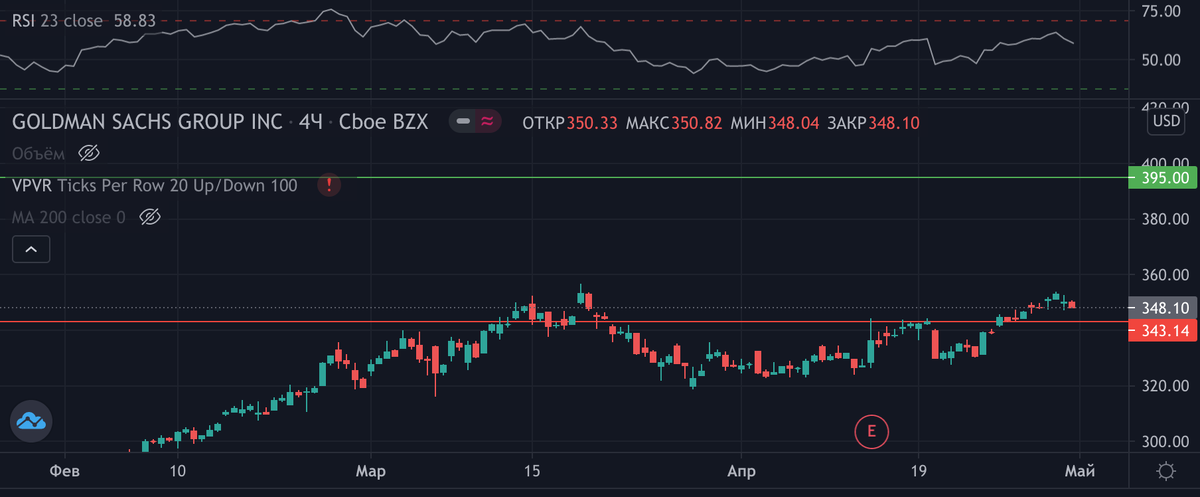The height and width of the screenshot is (497, 1200).
Task: Open the RSI 23 close indicator label
Action: tap(56, 20)
